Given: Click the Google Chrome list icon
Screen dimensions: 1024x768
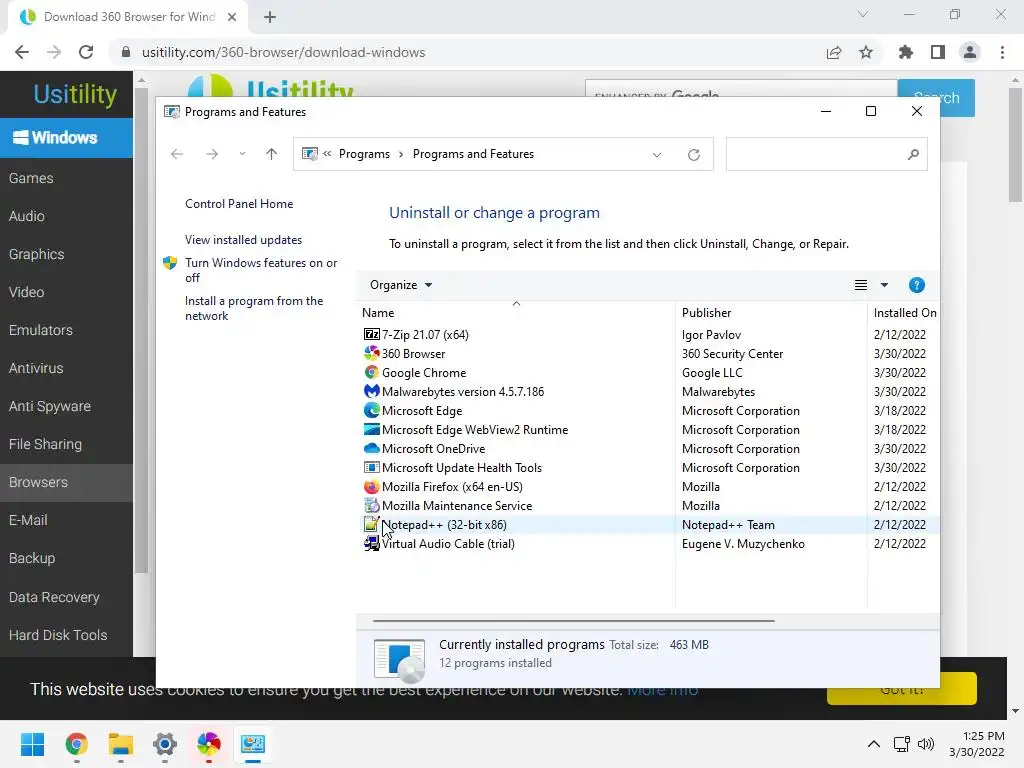Looking at the screenshot, I should (x=372, y=372).
